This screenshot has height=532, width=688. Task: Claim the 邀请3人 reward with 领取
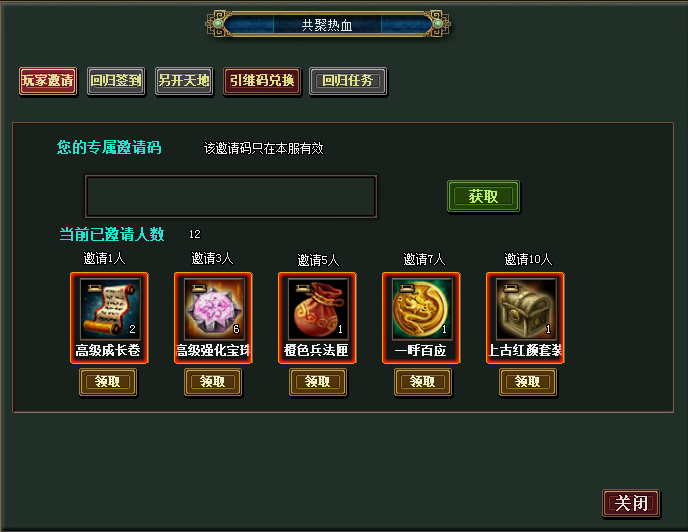point(213,382)
